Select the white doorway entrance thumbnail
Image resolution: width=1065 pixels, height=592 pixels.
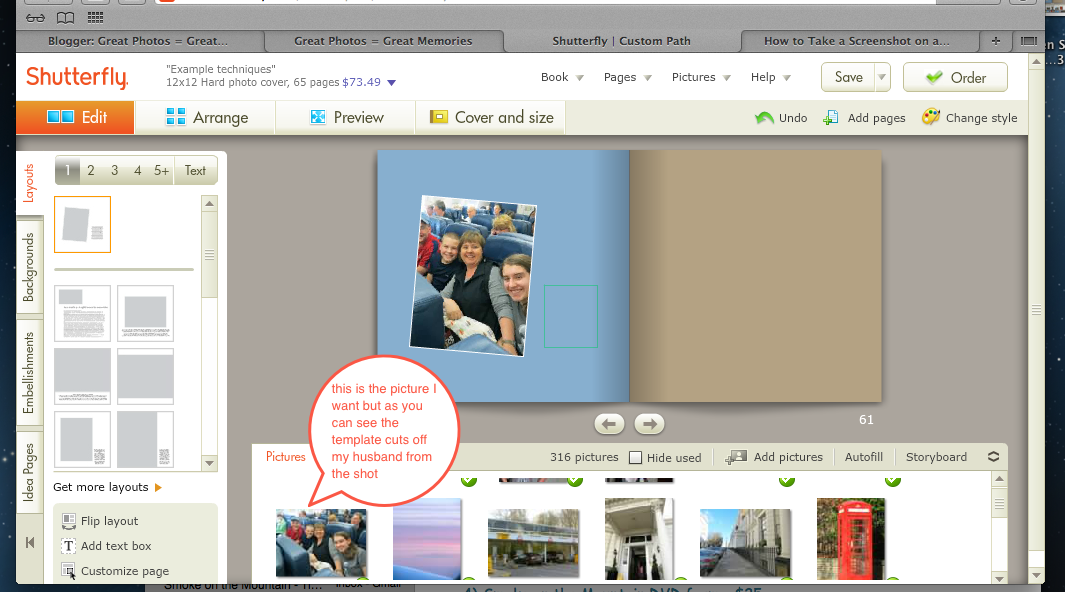click(638, 539)
